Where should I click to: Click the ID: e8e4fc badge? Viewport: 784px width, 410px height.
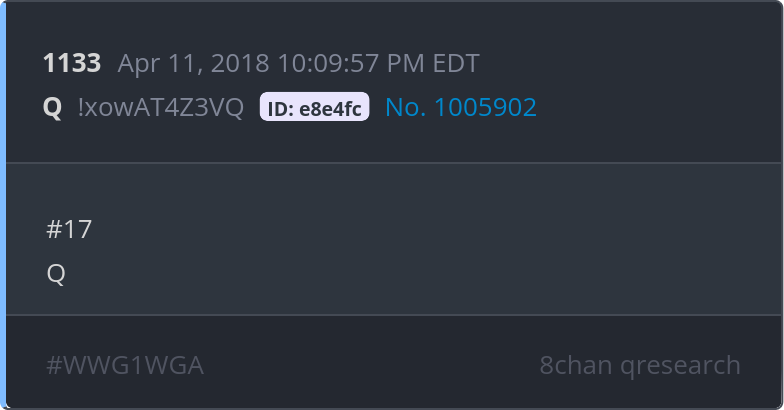click(x=314, y=106)
